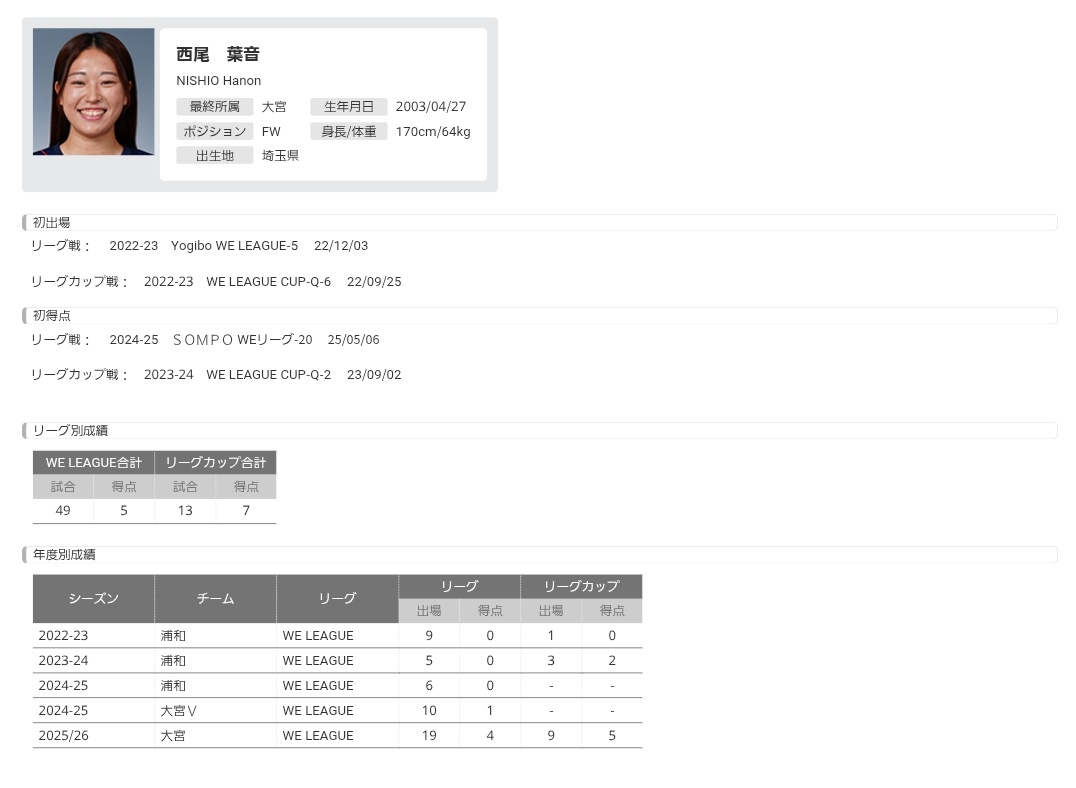Screen dimensions: 1076x788
Task: Click birthdate value 2003/04/27
Action: pos(431,106)
